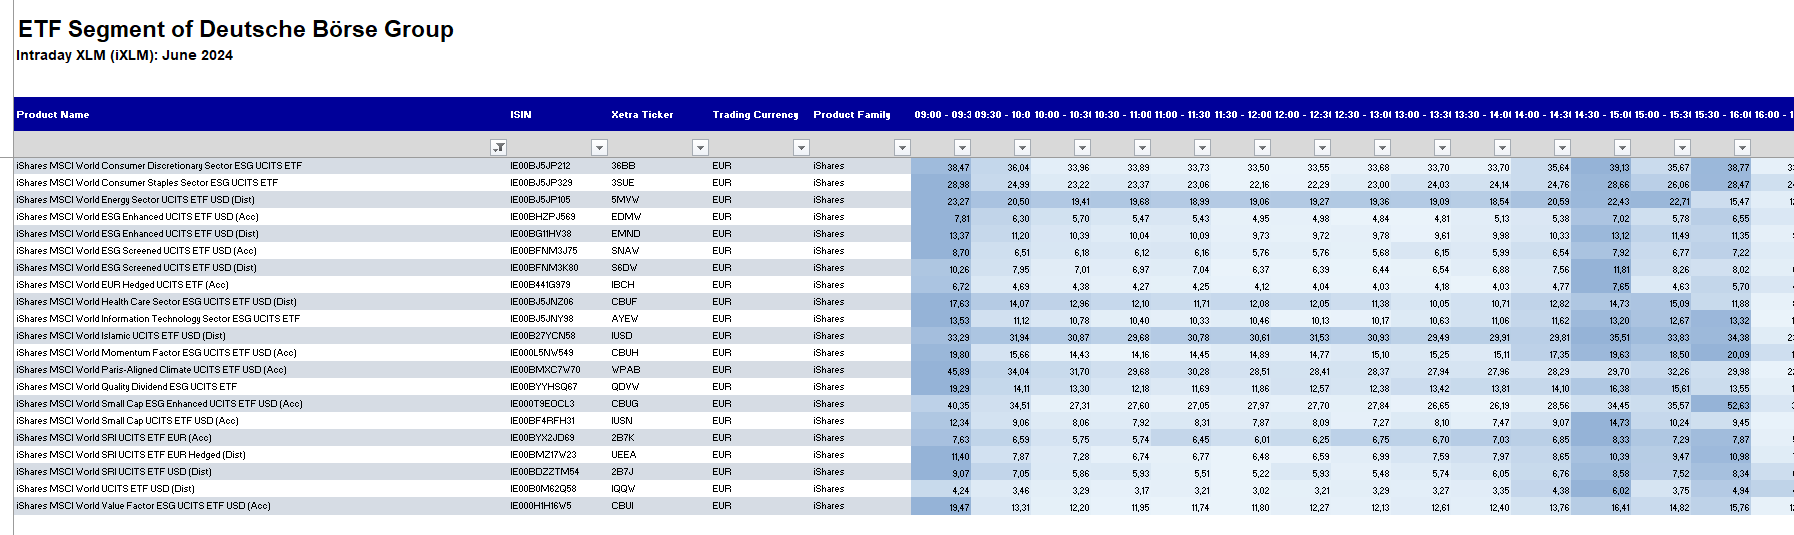Select iShares MSCI World ESG Enhanced USD (Acc) name
The image size is (1794, 535).
pos(137,217)
